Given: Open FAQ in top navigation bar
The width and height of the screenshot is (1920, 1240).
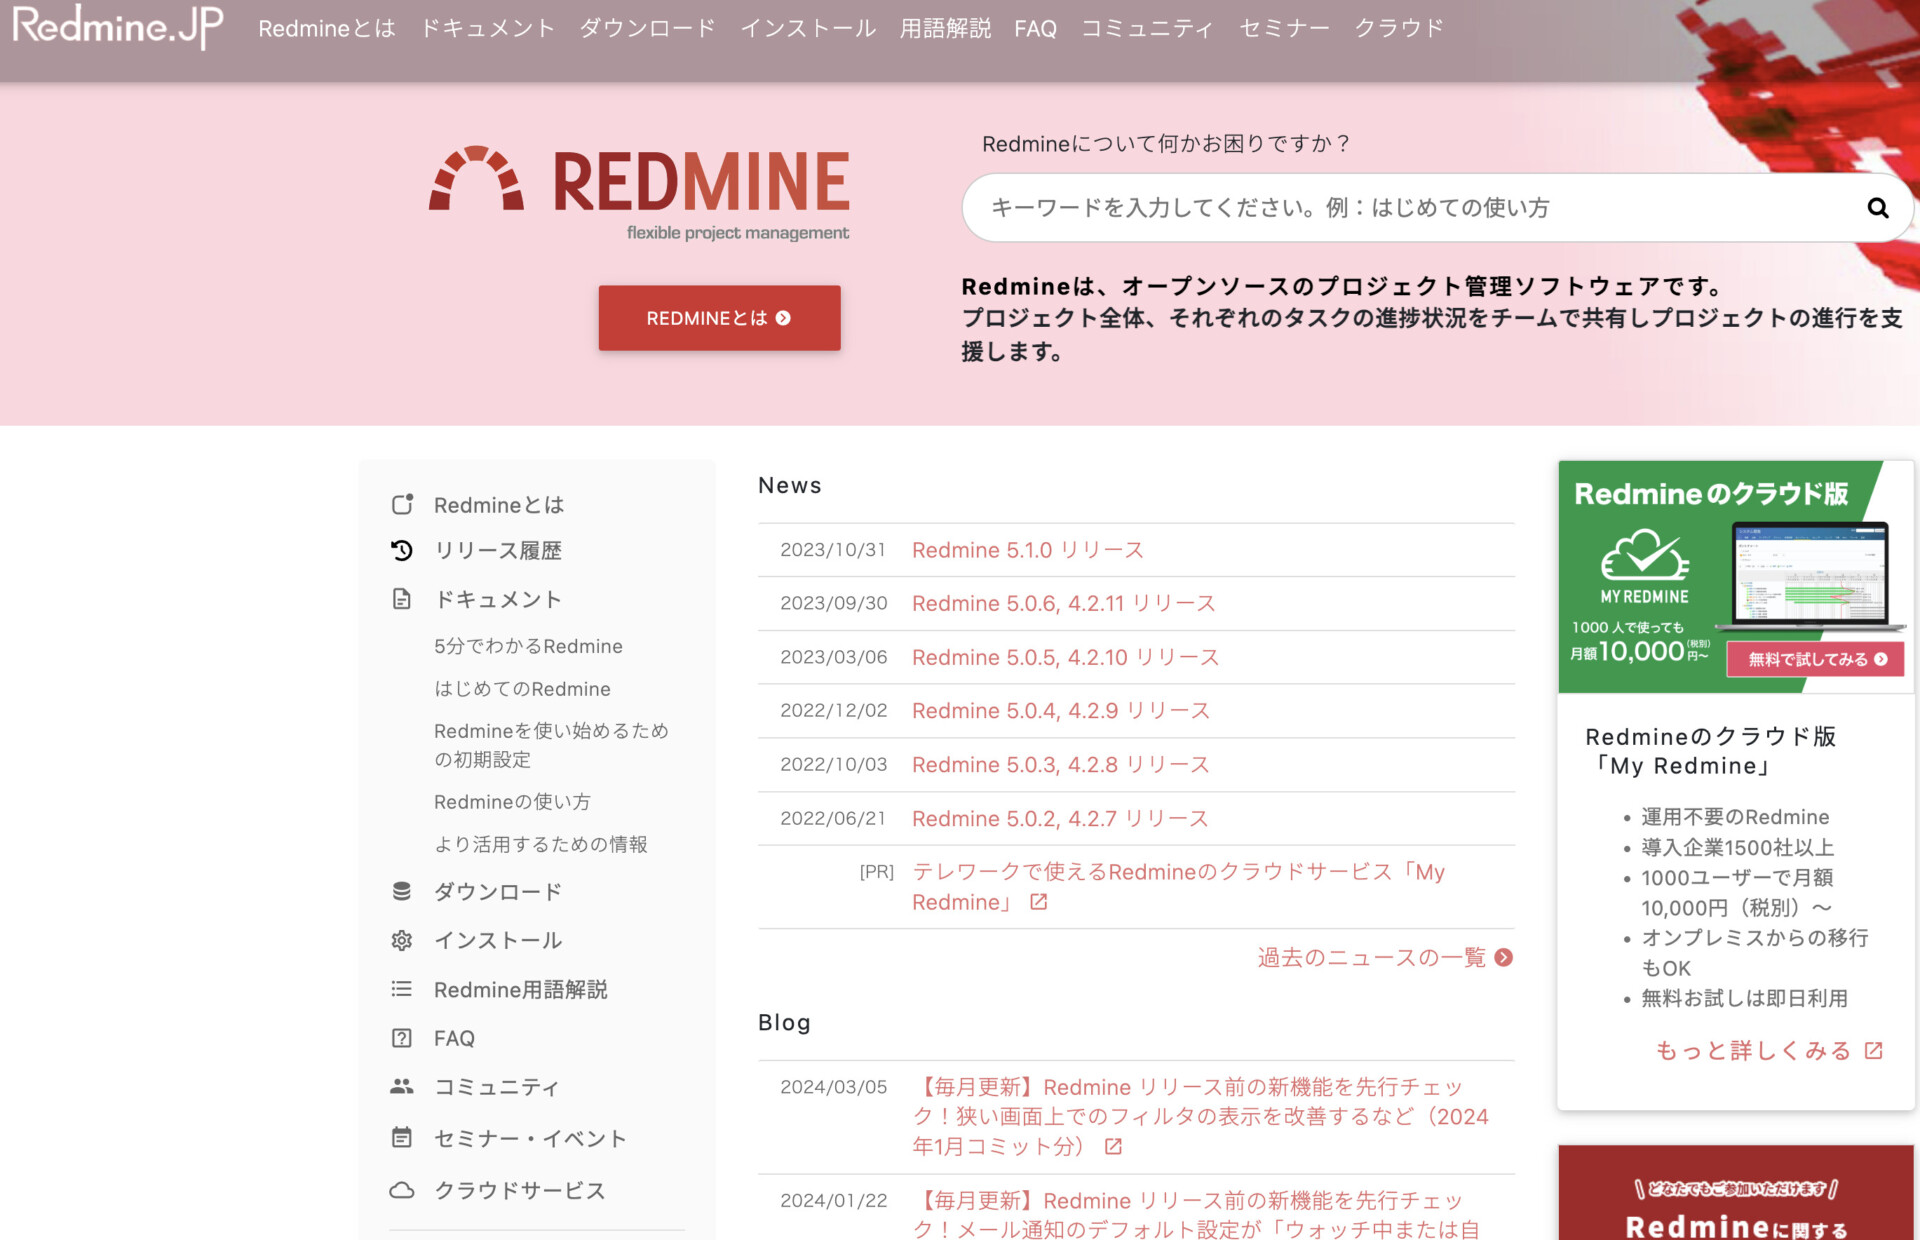Looking at the screenshot, I should tap(1035, 28).
